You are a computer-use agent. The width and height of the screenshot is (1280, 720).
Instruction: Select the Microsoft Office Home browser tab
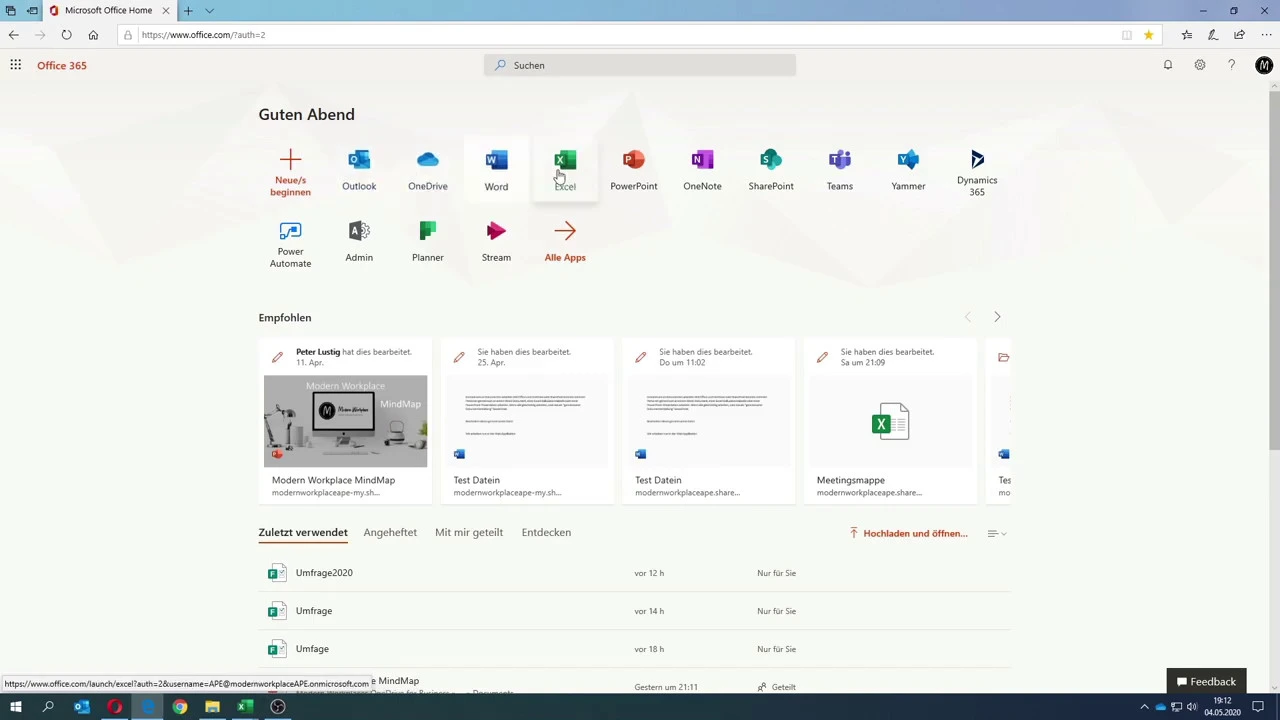point(108,10)
